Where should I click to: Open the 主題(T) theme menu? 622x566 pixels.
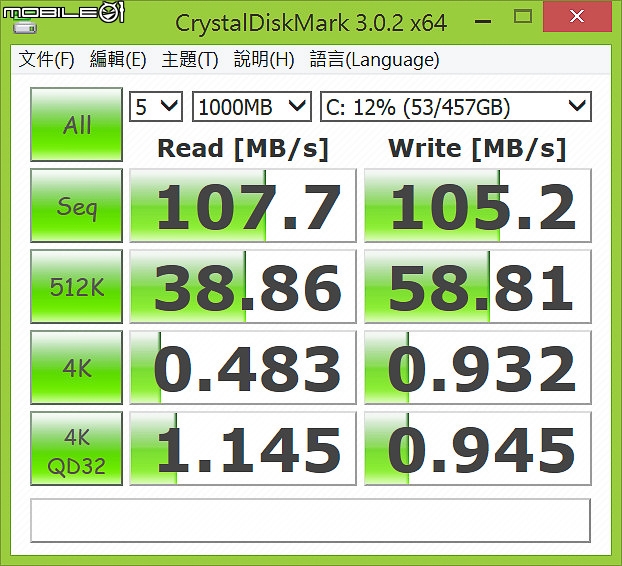click(x=190, y=59)
